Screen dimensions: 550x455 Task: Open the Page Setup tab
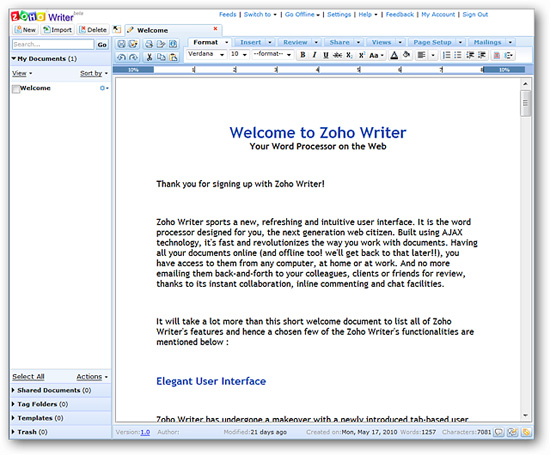tap(432, 42)
